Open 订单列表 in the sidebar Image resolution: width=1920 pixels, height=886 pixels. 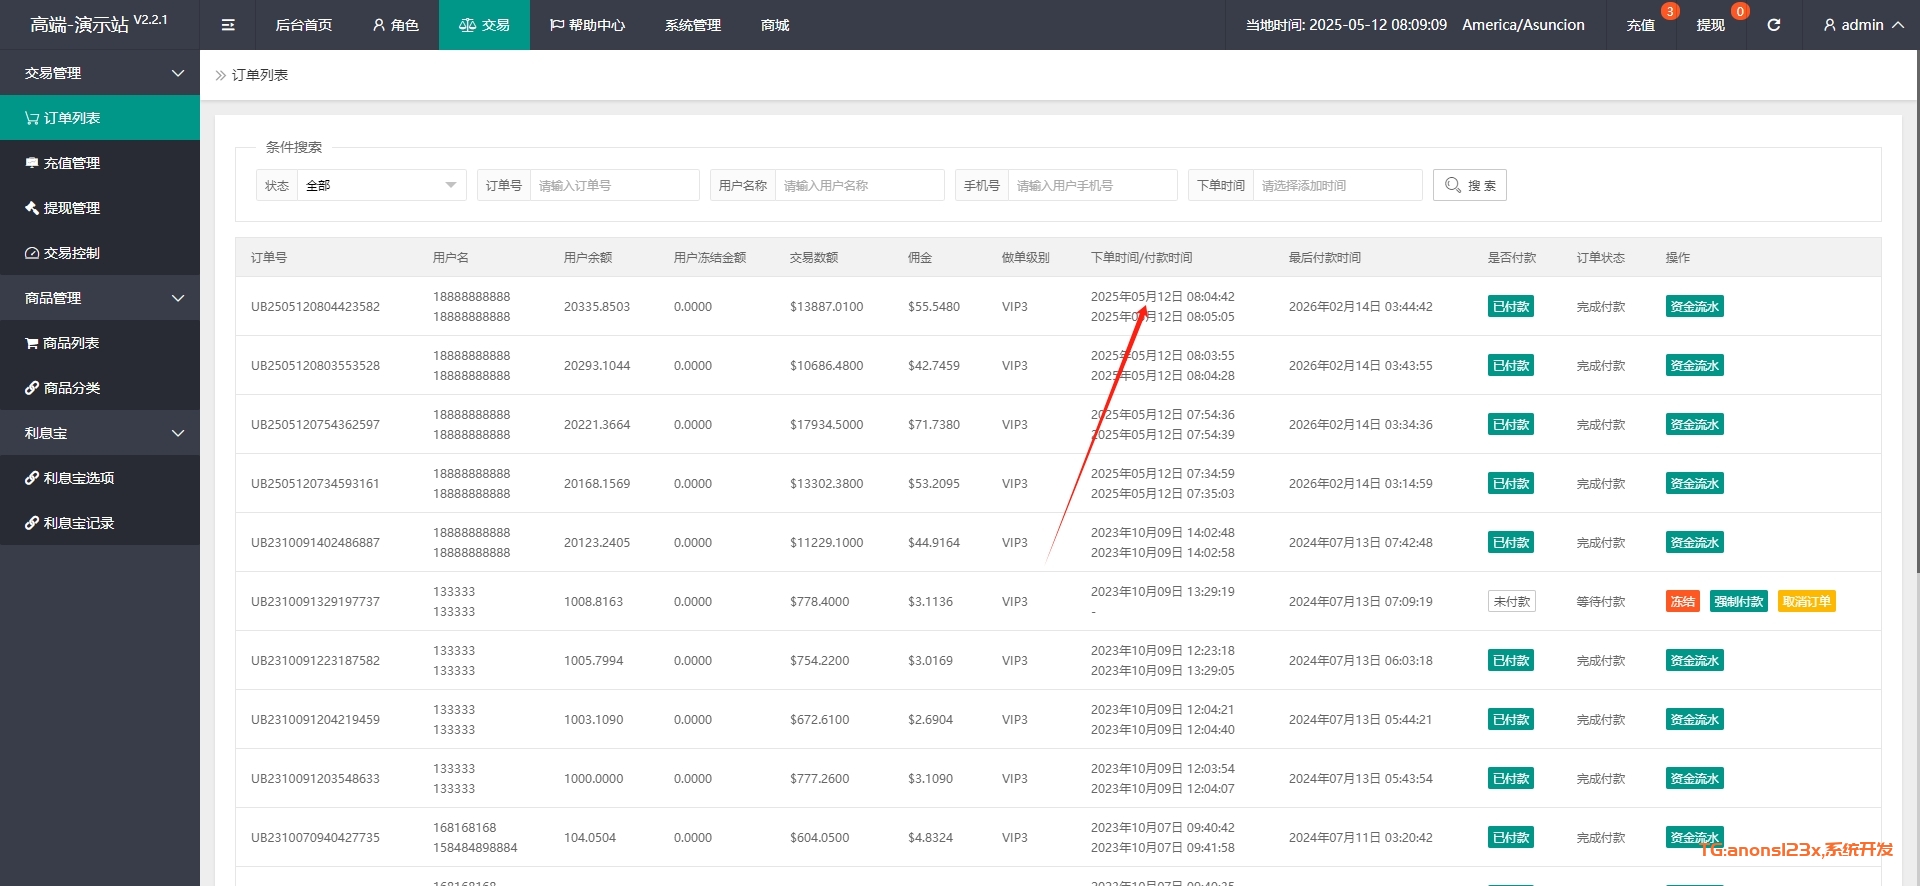100,118
